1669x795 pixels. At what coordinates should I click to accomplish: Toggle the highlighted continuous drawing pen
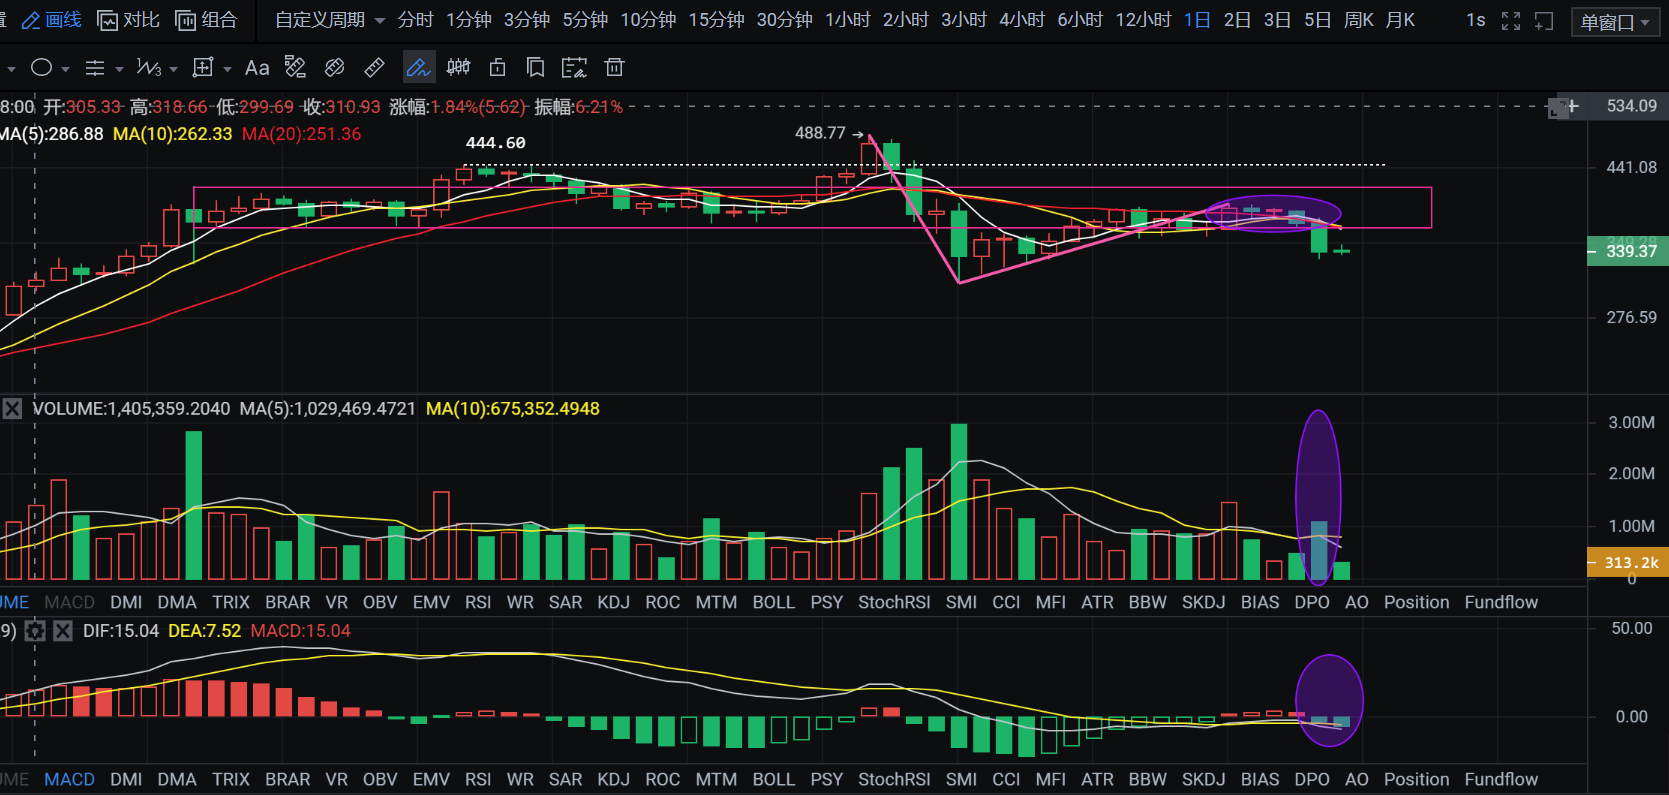tap(418, 67)
